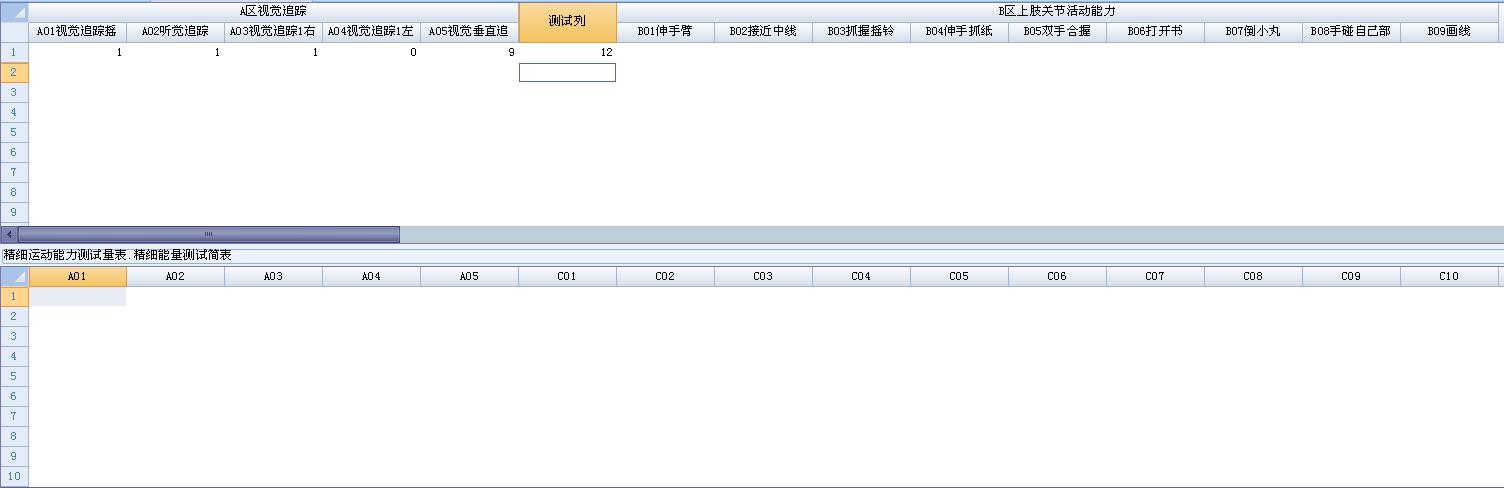Select row 5 header in the top grid
Image resolution: width=1504 pixels, height=488 pixels.
tap(14, 132)
